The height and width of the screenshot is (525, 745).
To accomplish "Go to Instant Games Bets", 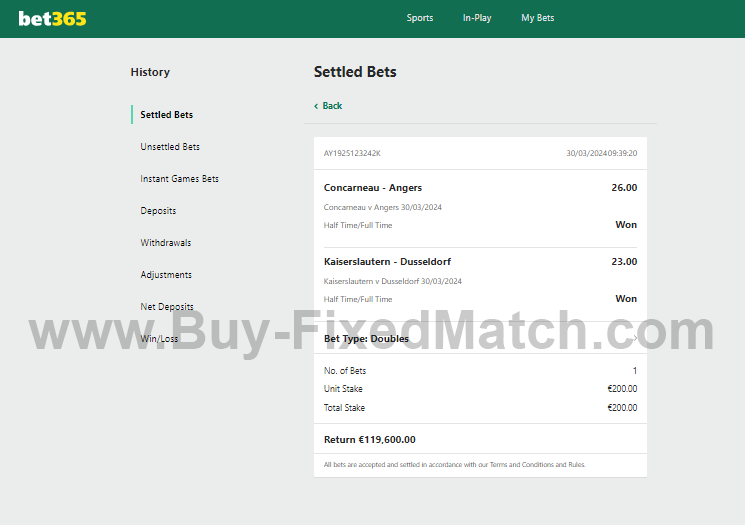I will point(179,179).
